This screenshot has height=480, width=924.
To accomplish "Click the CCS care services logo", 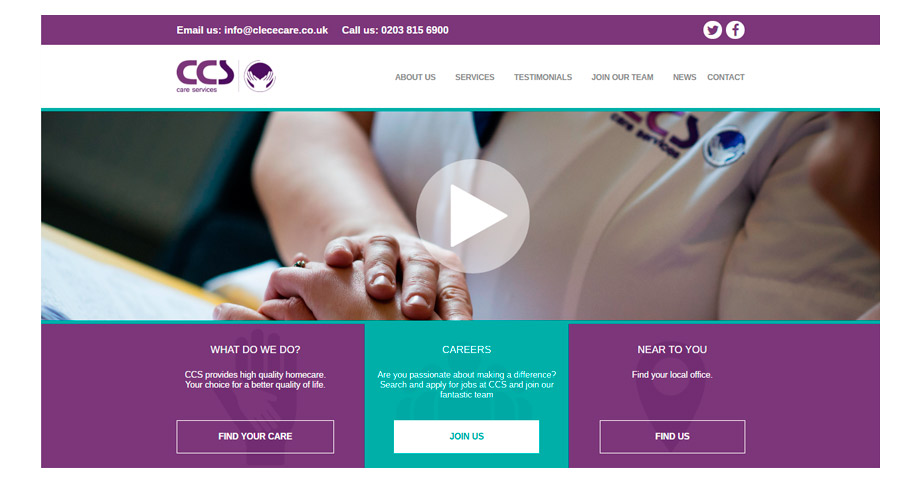I will click(205, 76).
